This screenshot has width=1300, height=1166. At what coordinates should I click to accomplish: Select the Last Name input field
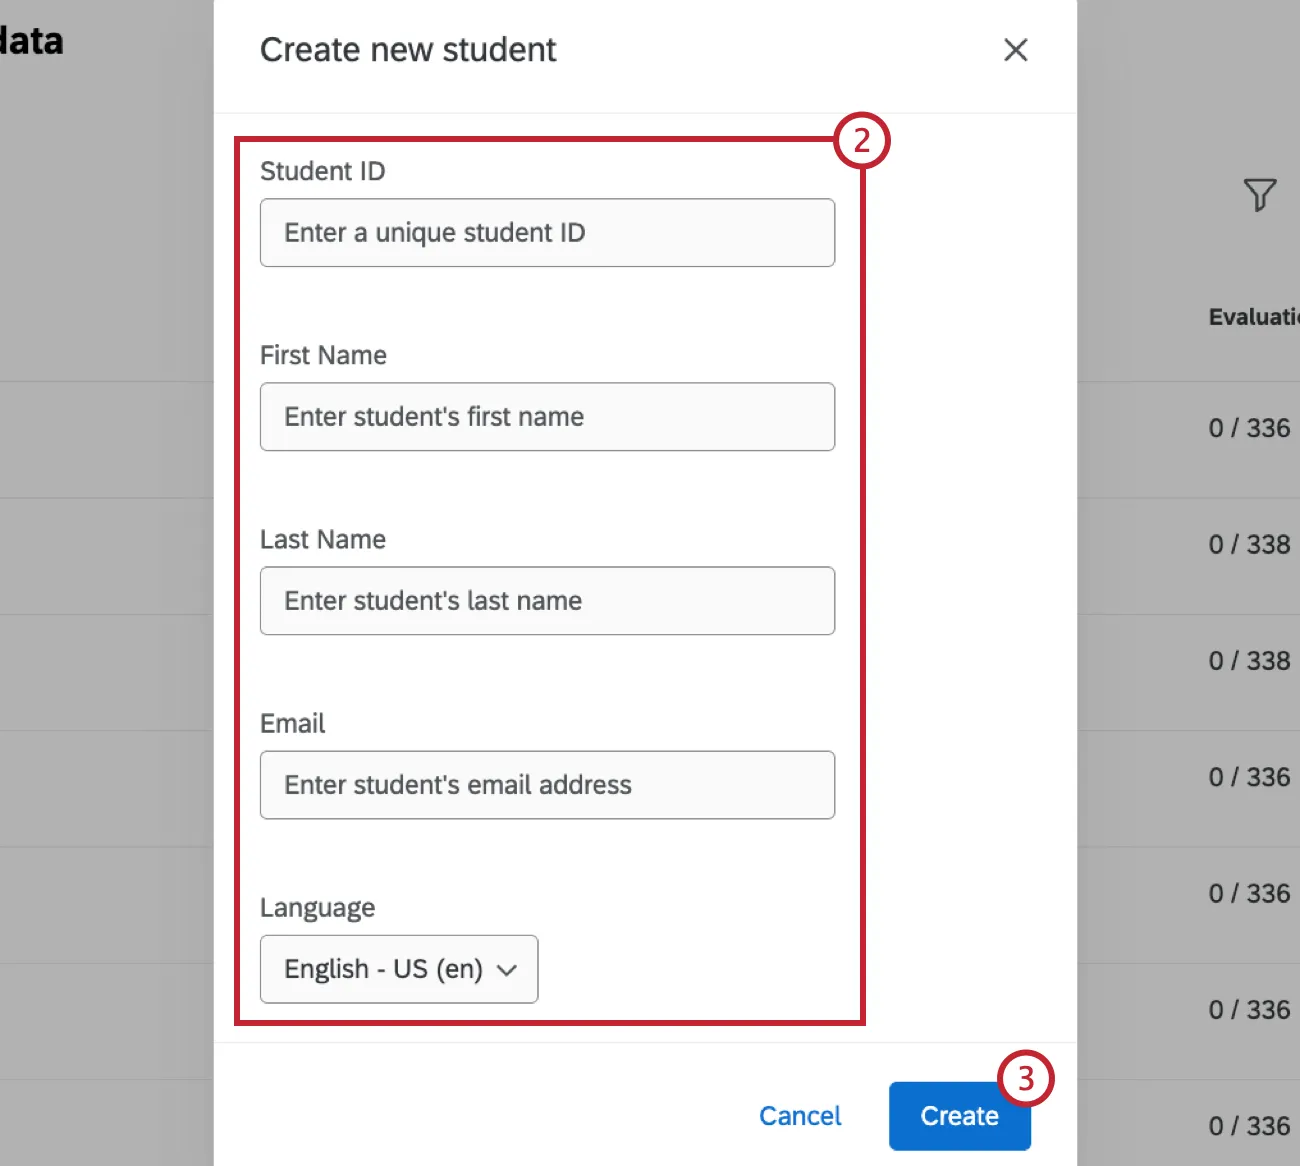tap(547, 601)
